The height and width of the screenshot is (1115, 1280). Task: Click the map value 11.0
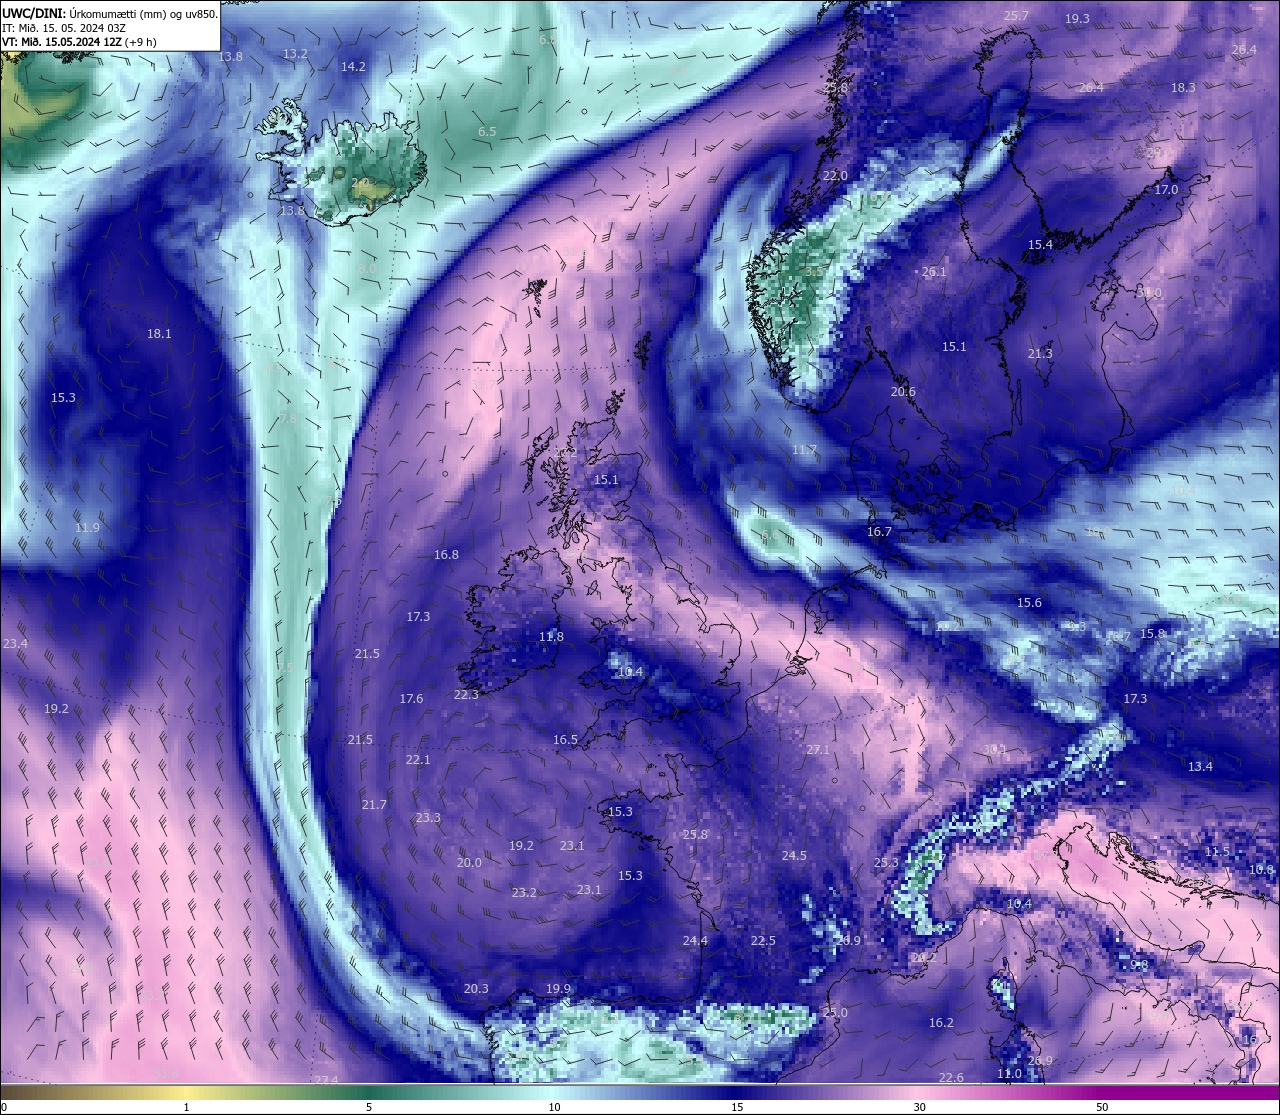coord(1010,1074)
